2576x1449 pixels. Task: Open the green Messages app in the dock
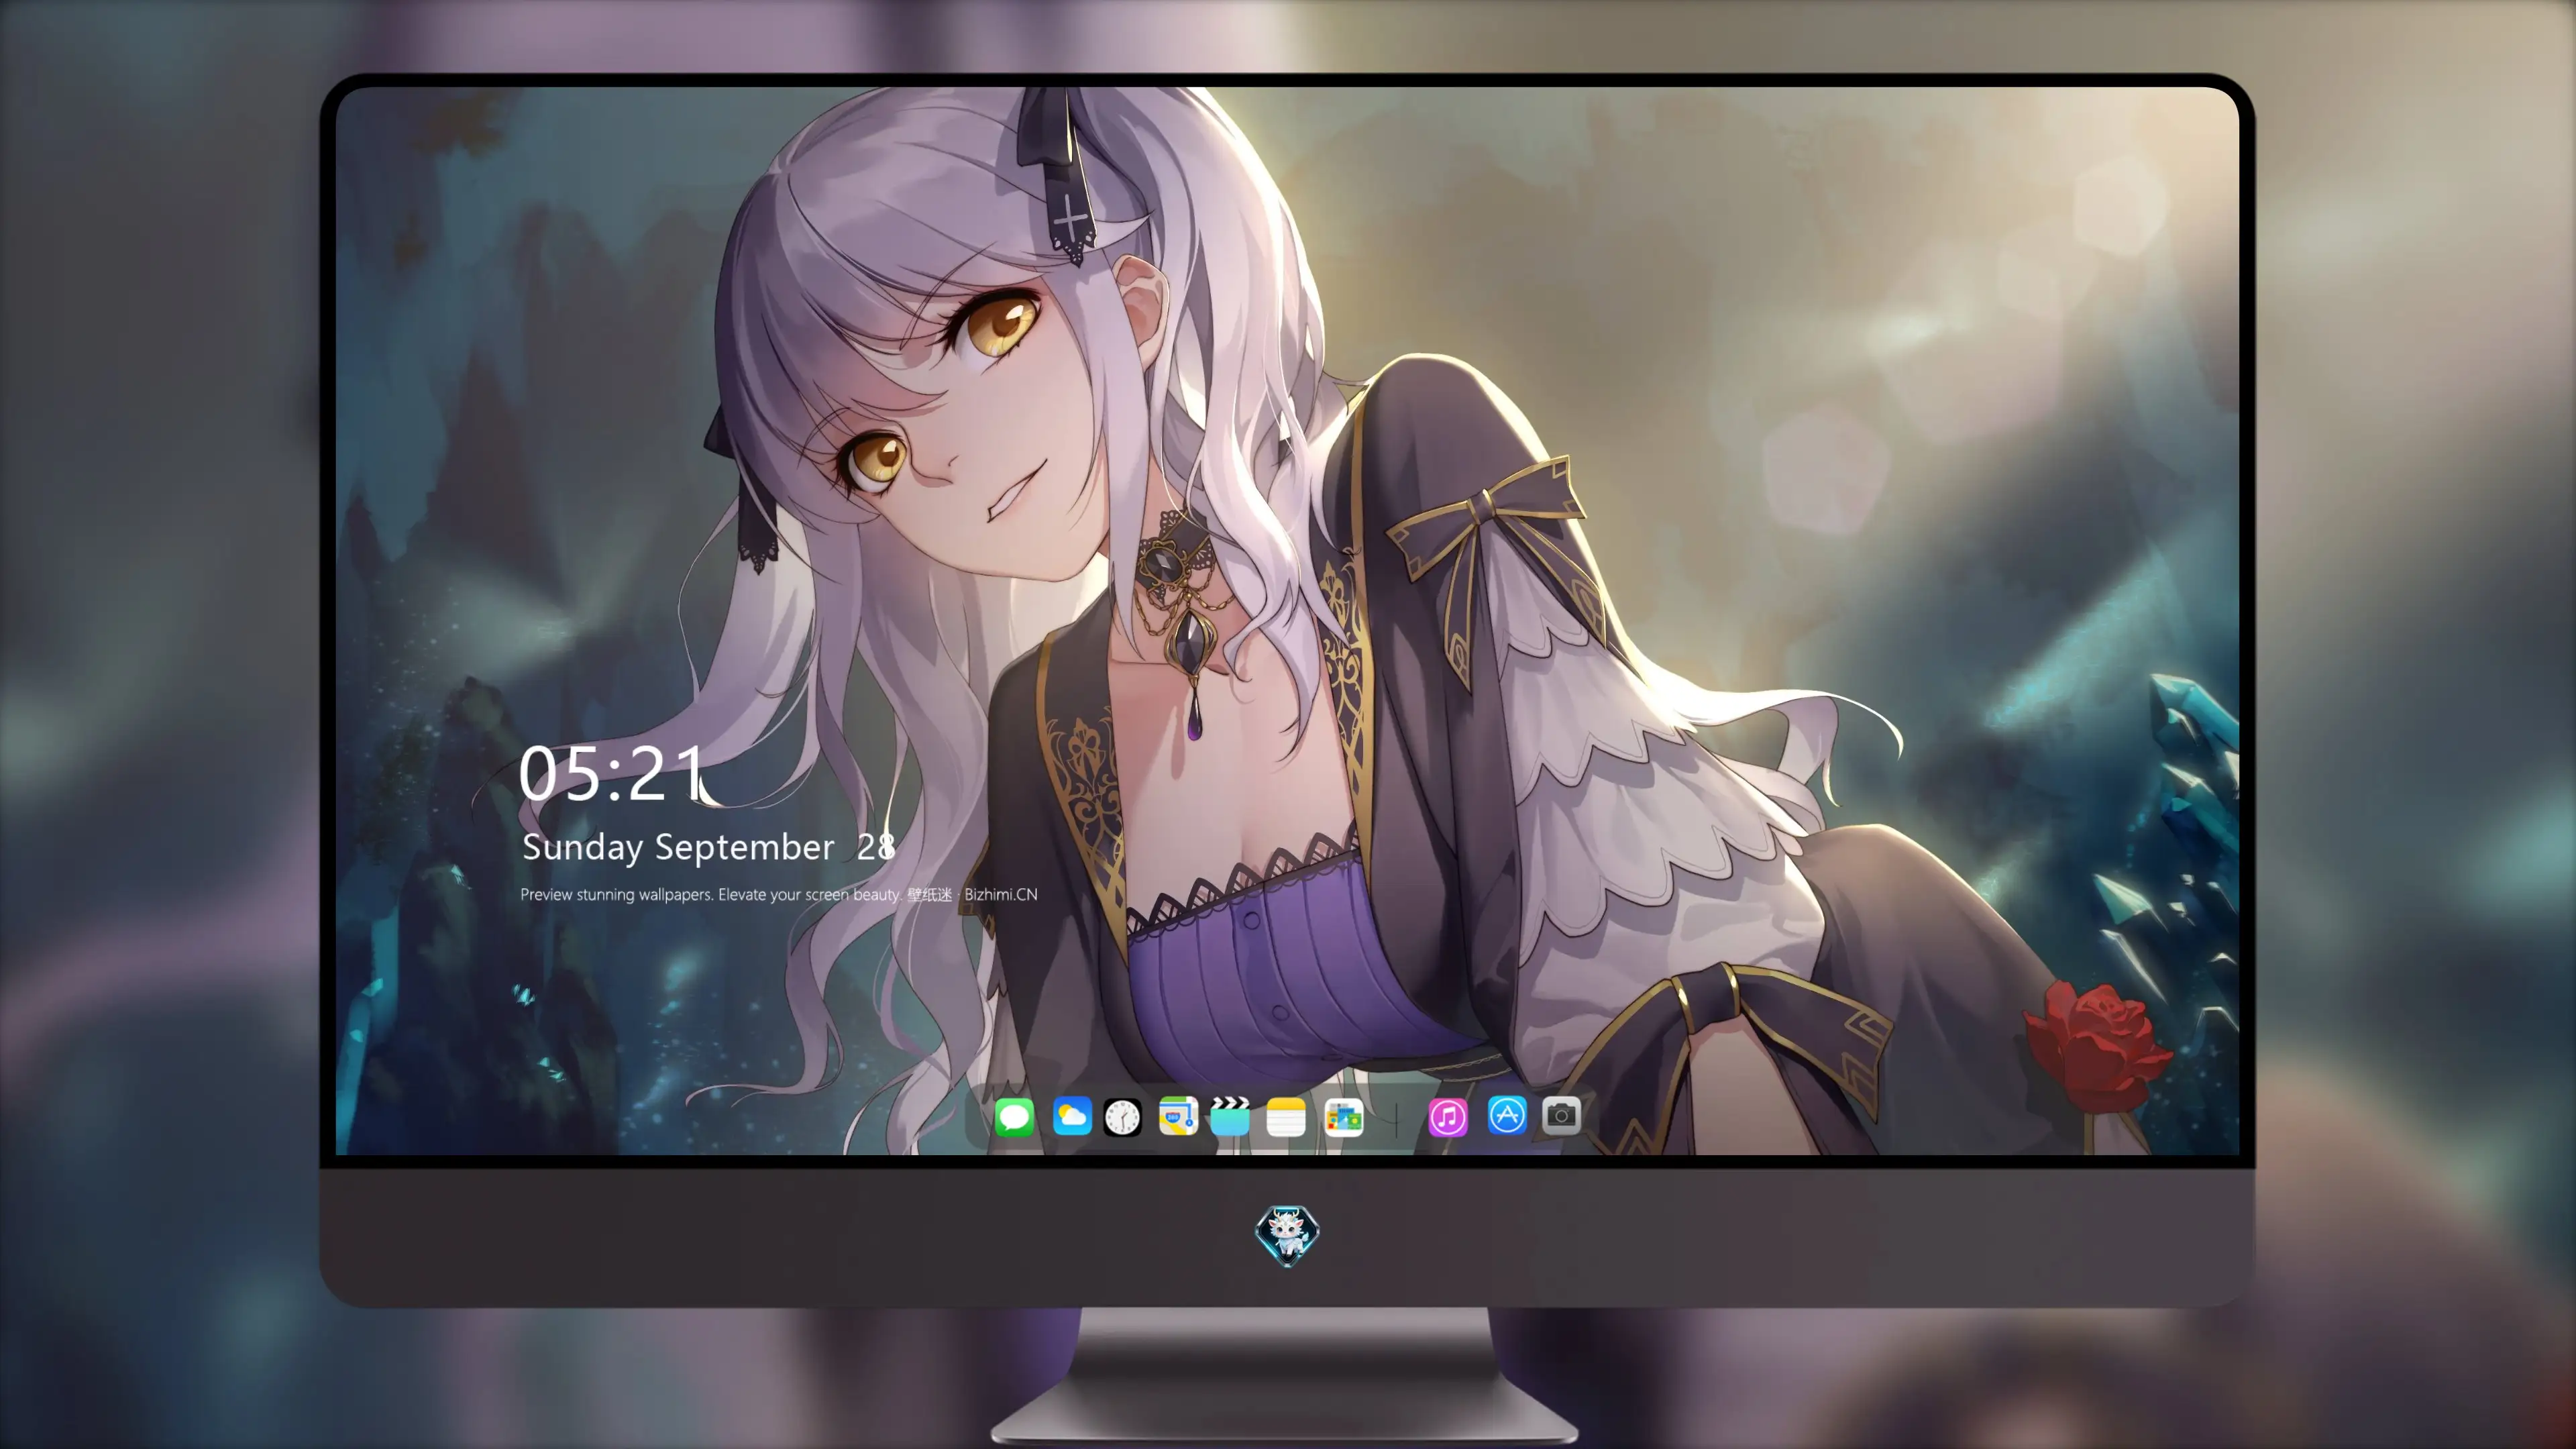point(1014,1117)
